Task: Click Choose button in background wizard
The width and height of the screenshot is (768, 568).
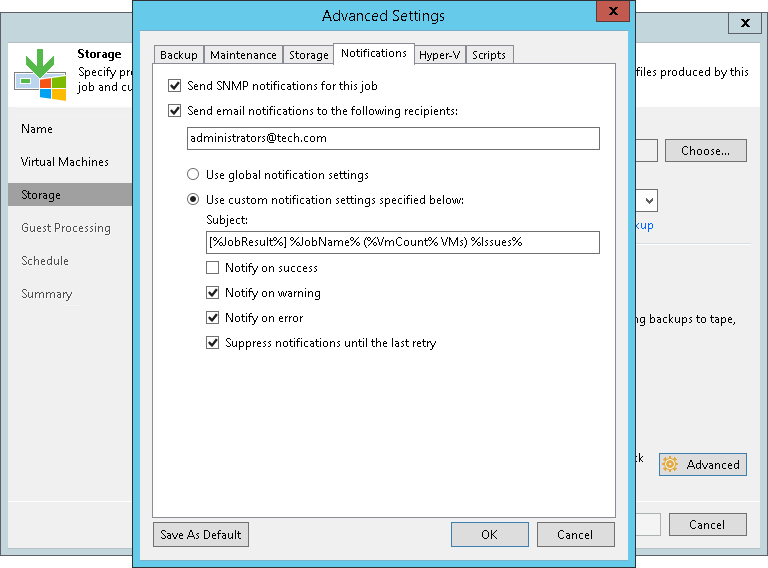Action: tap(706, 151)
